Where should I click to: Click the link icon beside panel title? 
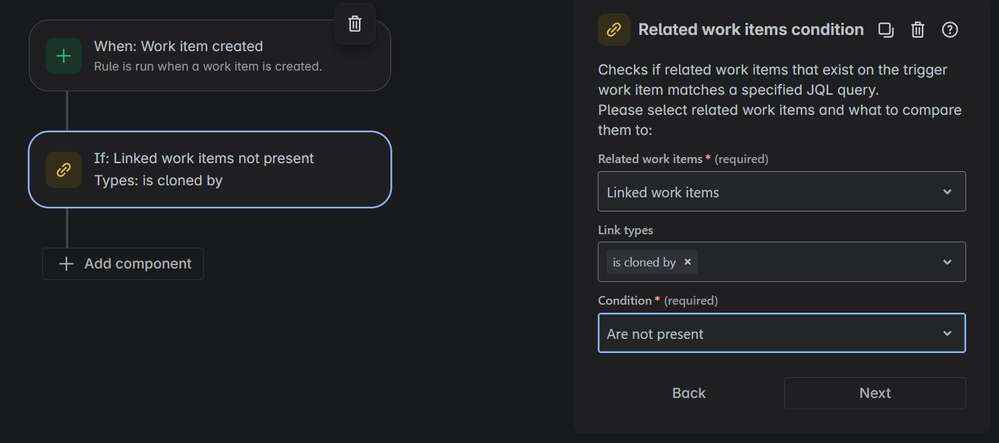click(614, 30)
